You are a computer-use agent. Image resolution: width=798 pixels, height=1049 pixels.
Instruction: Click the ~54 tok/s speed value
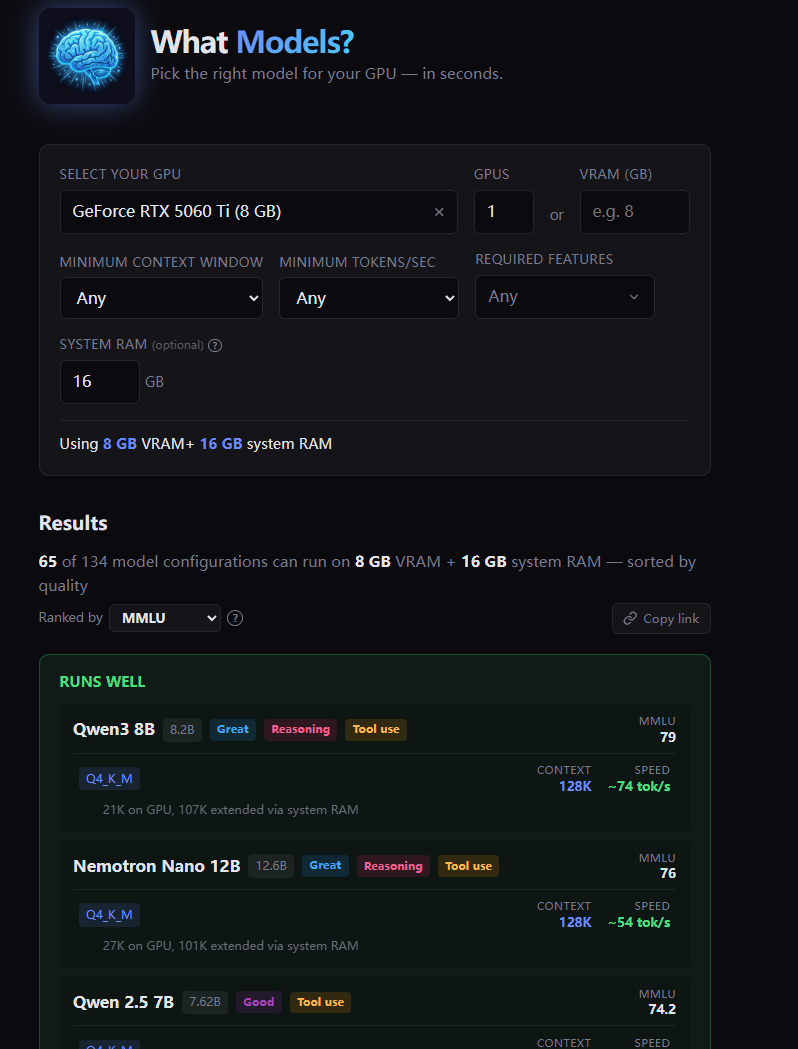[639, 923]
